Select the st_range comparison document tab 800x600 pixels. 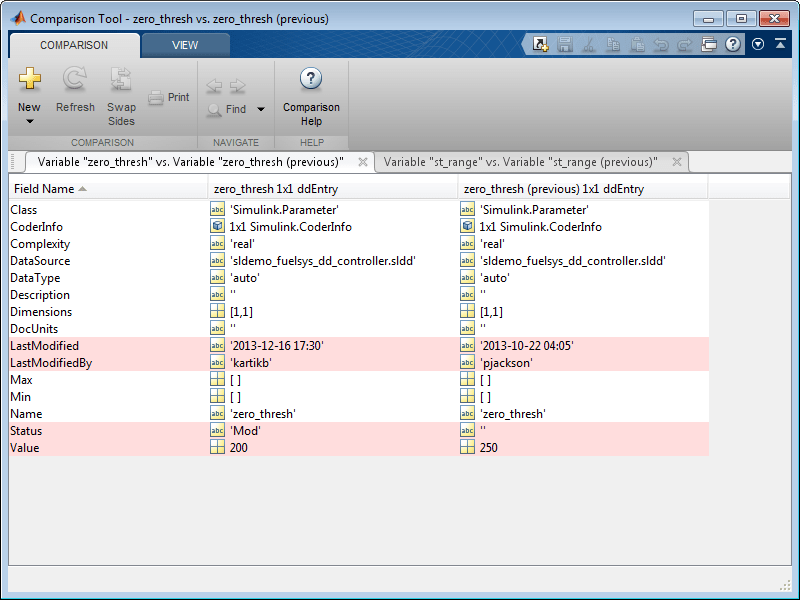520,162
